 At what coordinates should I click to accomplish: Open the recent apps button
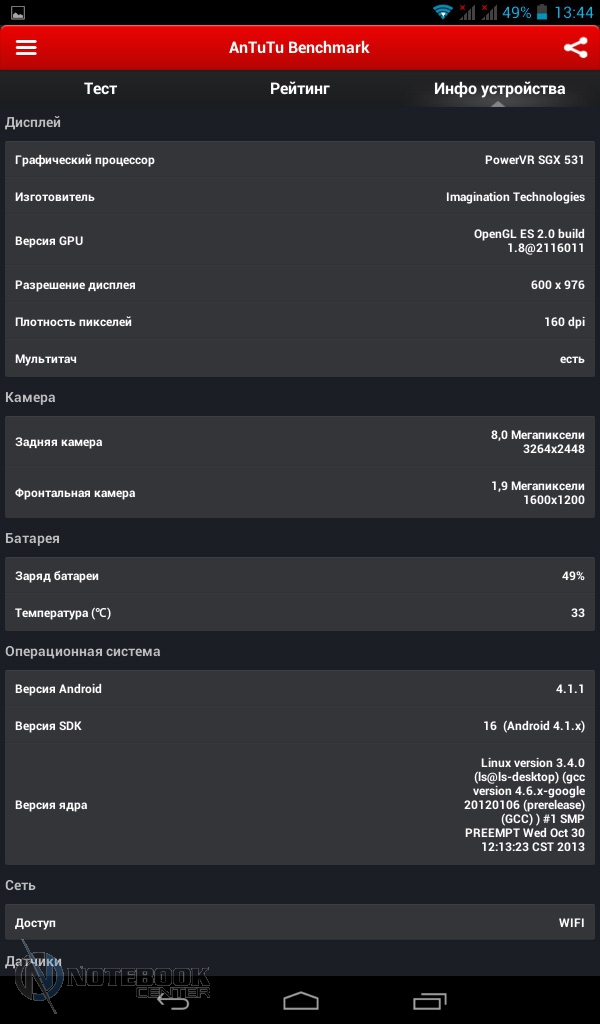point(429,1000)
